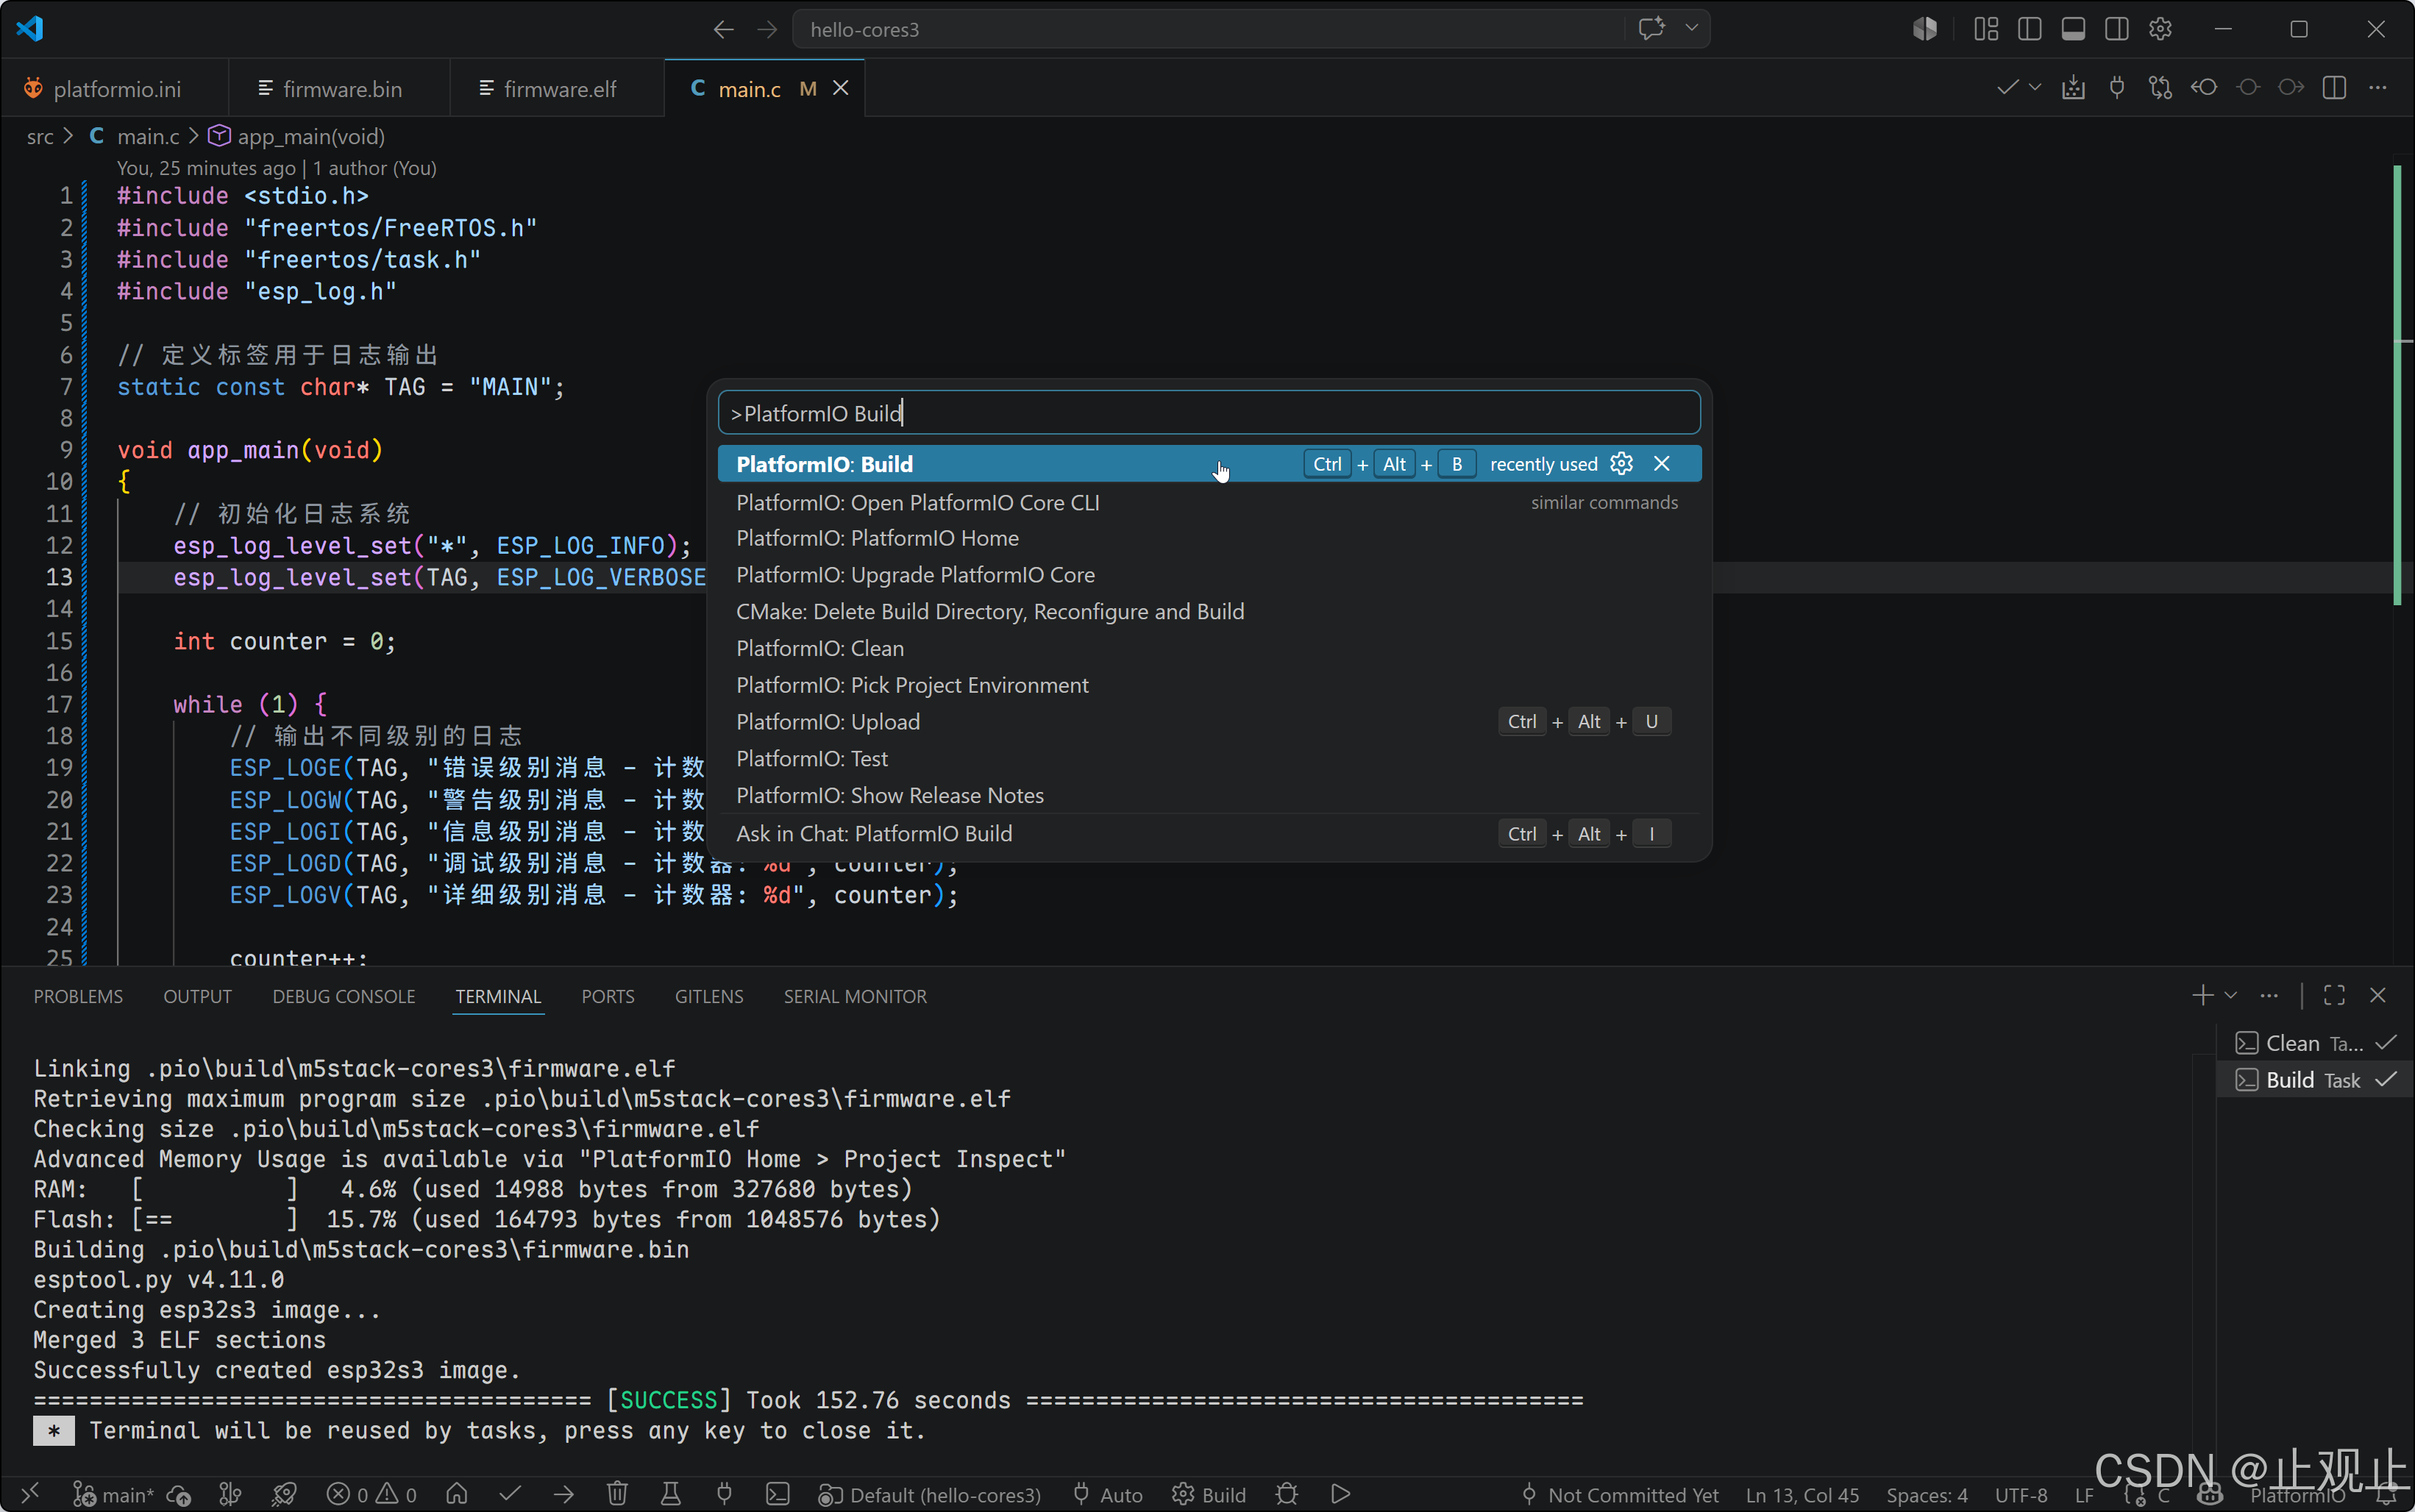Navigate back with the left arrow
This screenshot has height=1512, width=2415.
(723, 29)
